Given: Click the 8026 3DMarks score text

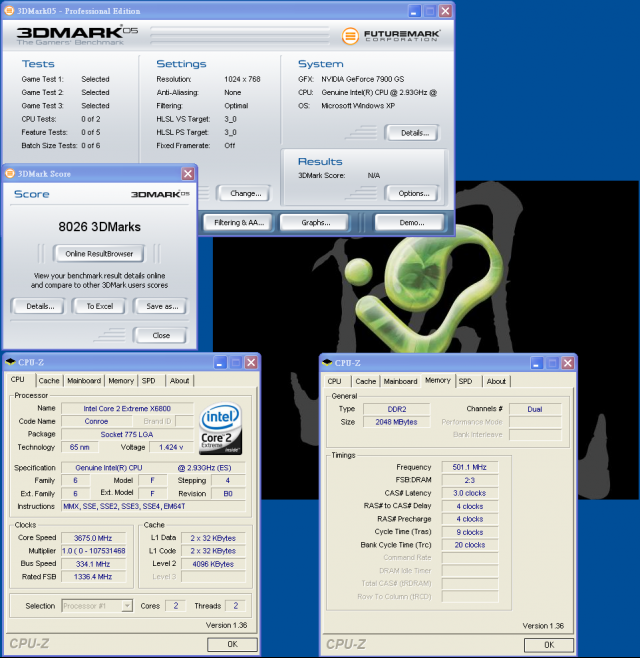Looking at the screenshot, I should pyautogui.click(x=99, y=227).
